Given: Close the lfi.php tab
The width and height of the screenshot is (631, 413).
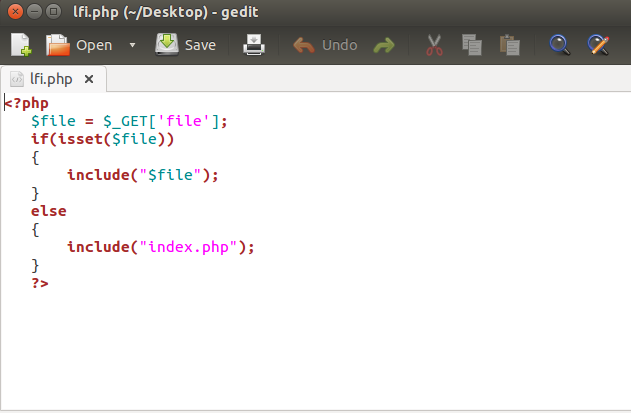Looking at the screenshot, I should [89, 79].
